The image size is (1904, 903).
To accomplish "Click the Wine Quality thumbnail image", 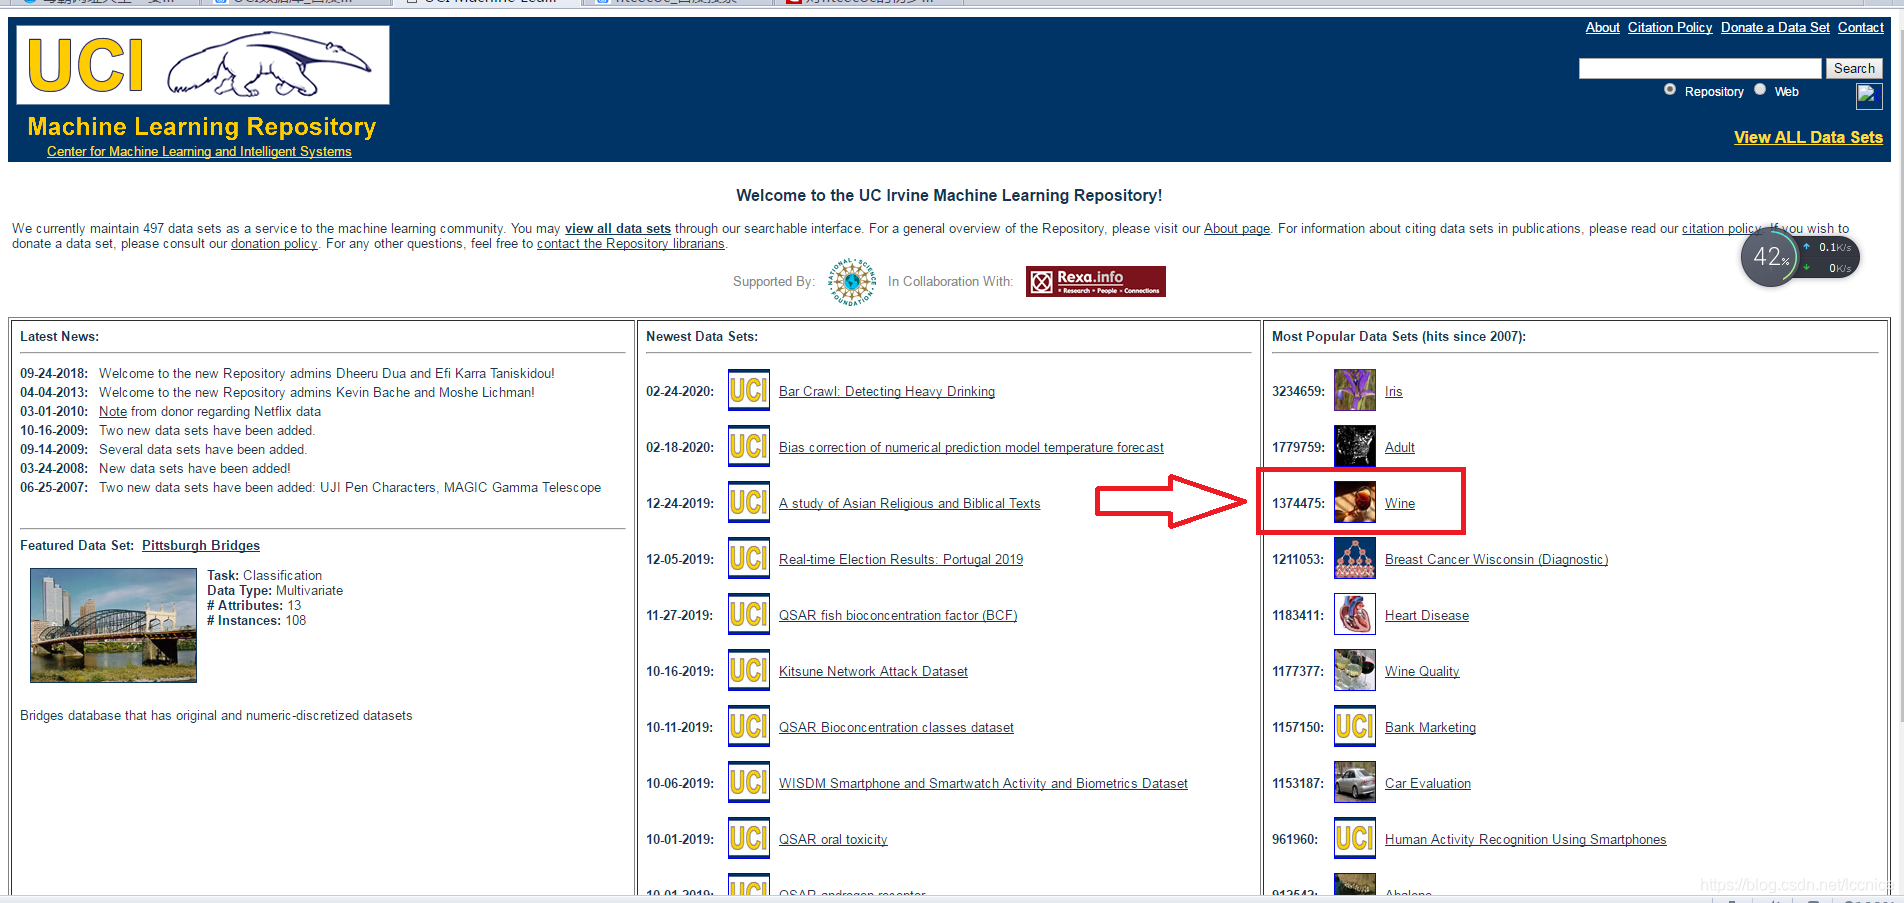I will pos(1355,671).
